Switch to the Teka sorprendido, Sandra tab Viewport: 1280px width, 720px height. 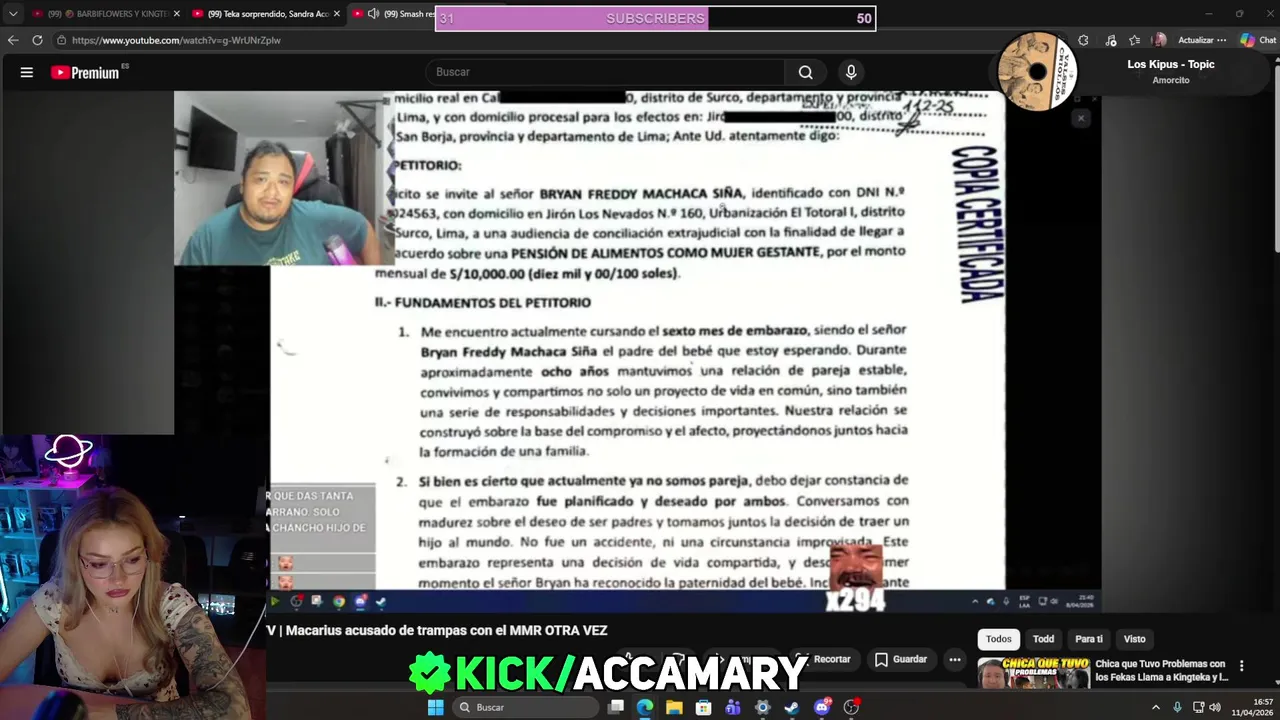(266, 14)
